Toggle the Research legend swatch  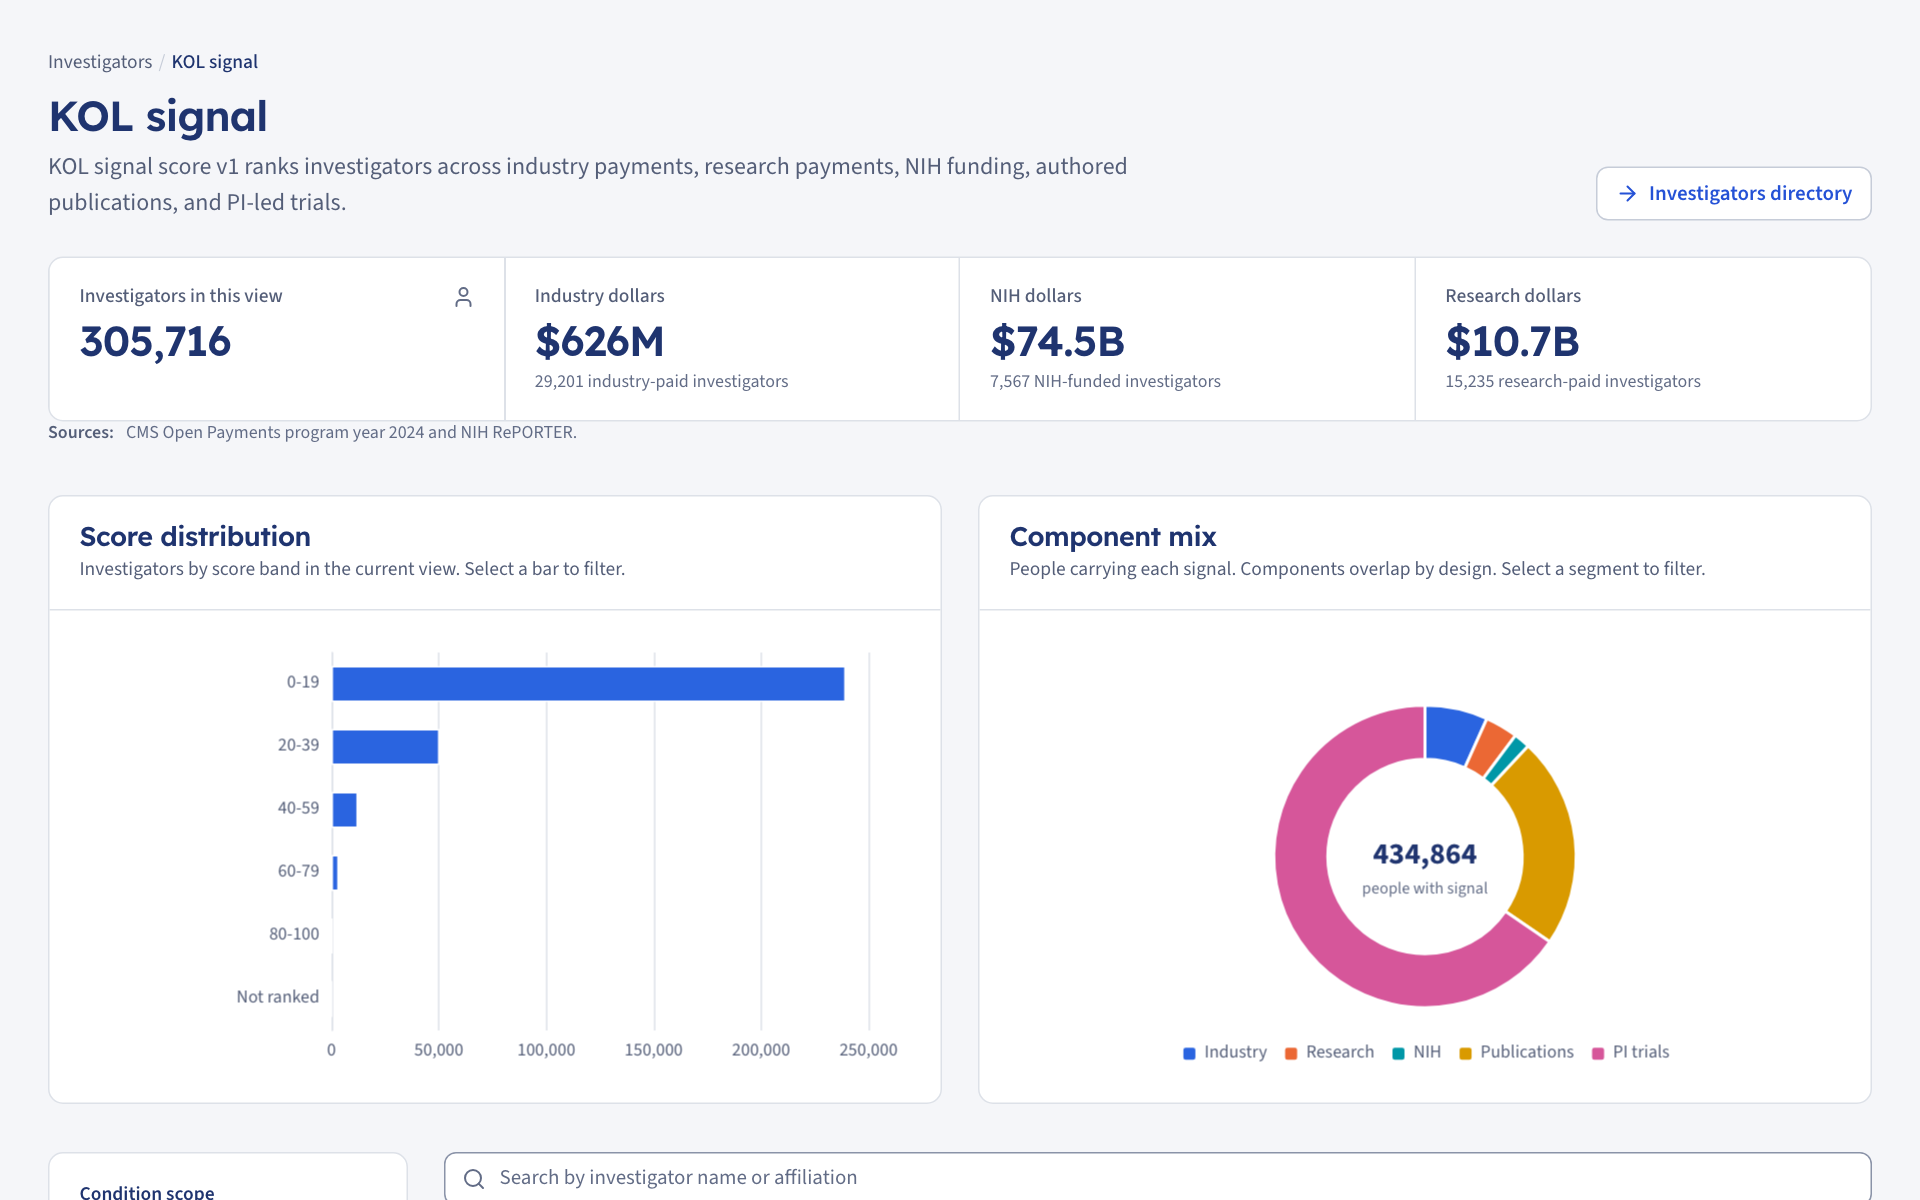(1291, 1053)
